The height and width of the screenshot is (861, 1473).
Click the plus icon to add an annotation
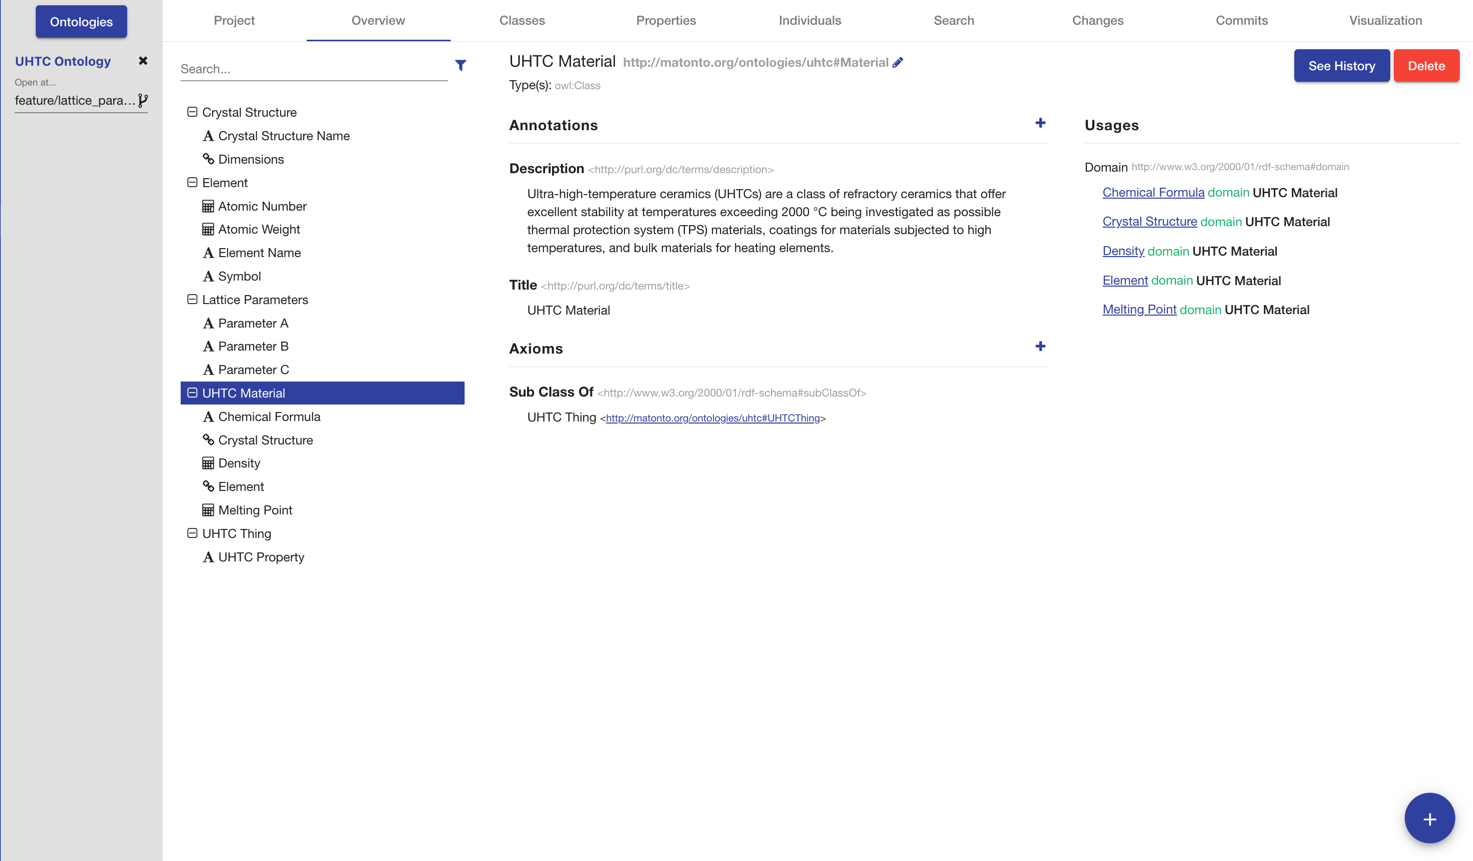pos(1040,122)
